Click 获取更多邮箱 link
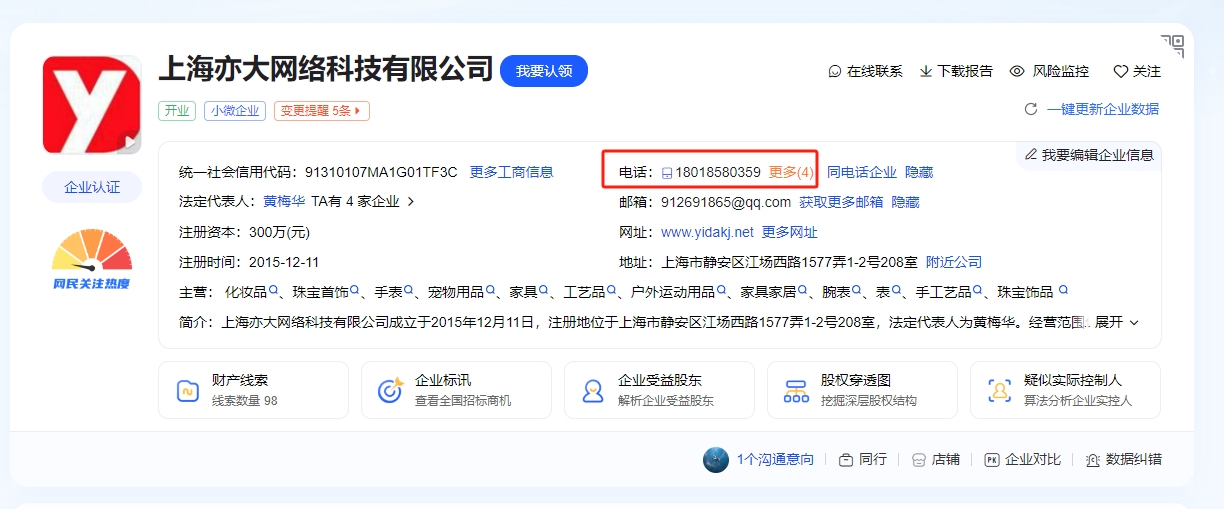The height and width of the screenshot is (509, 1224). click(x=841, y=202)
